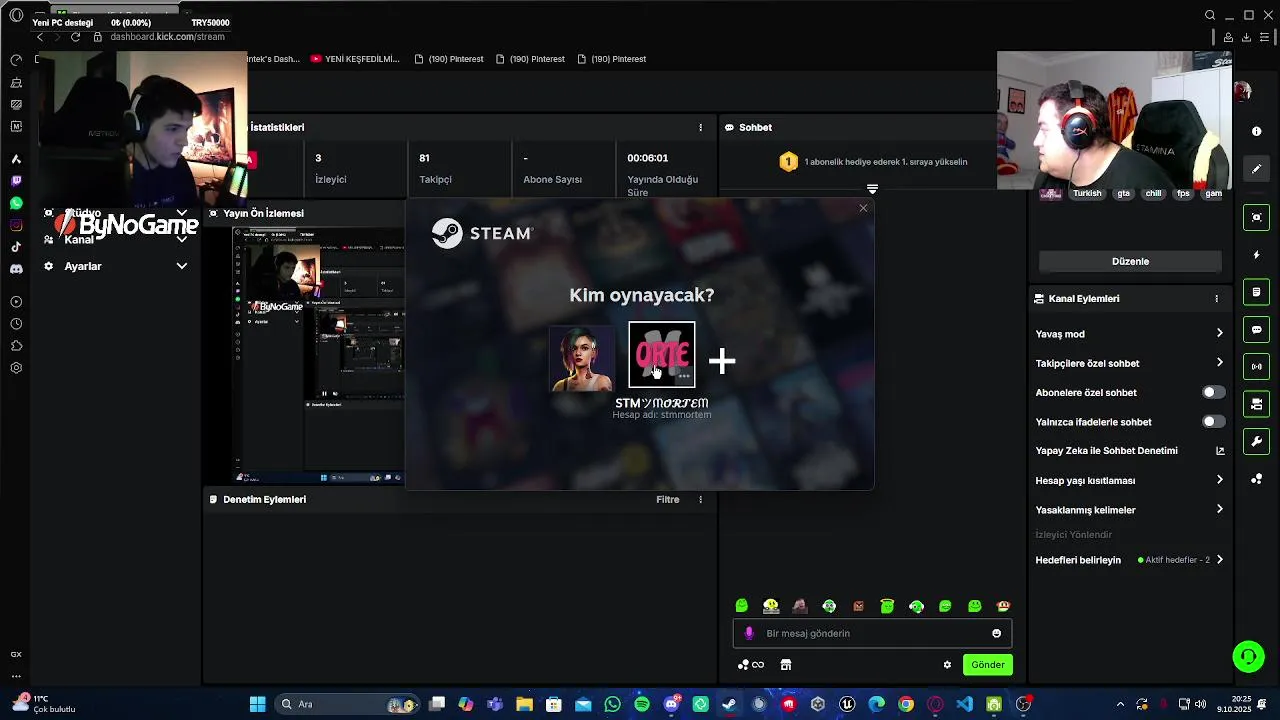Open the sidebar extensions cube icon
Screen dimensions: 1280x720
pos(16,346)
